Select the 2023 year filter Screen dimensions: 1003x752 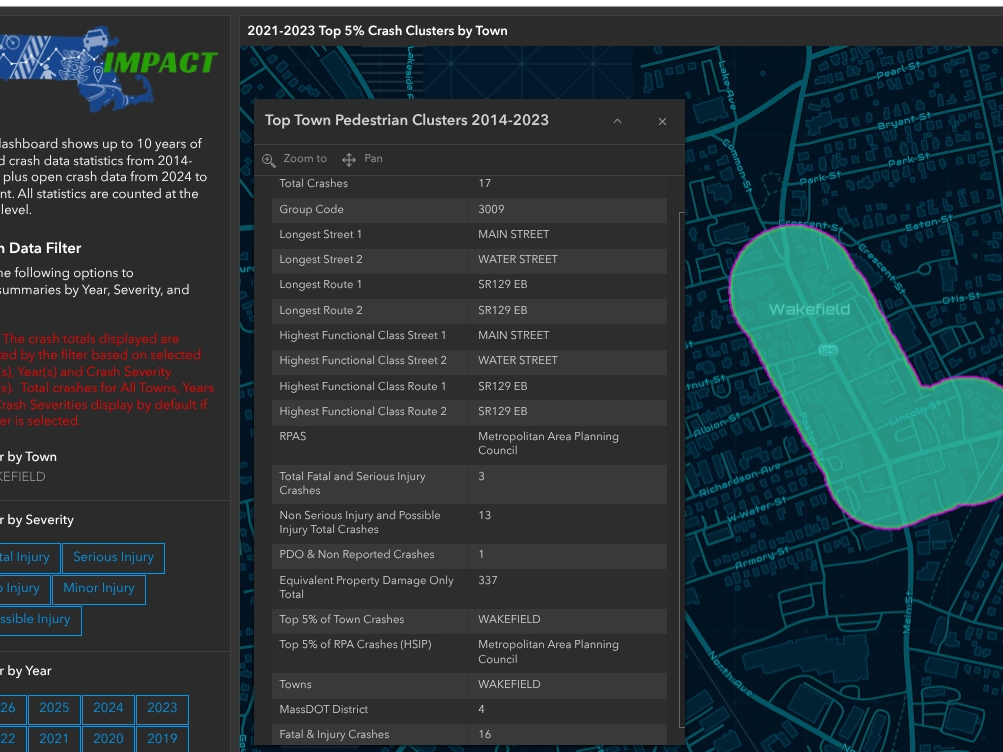[162, 709]
